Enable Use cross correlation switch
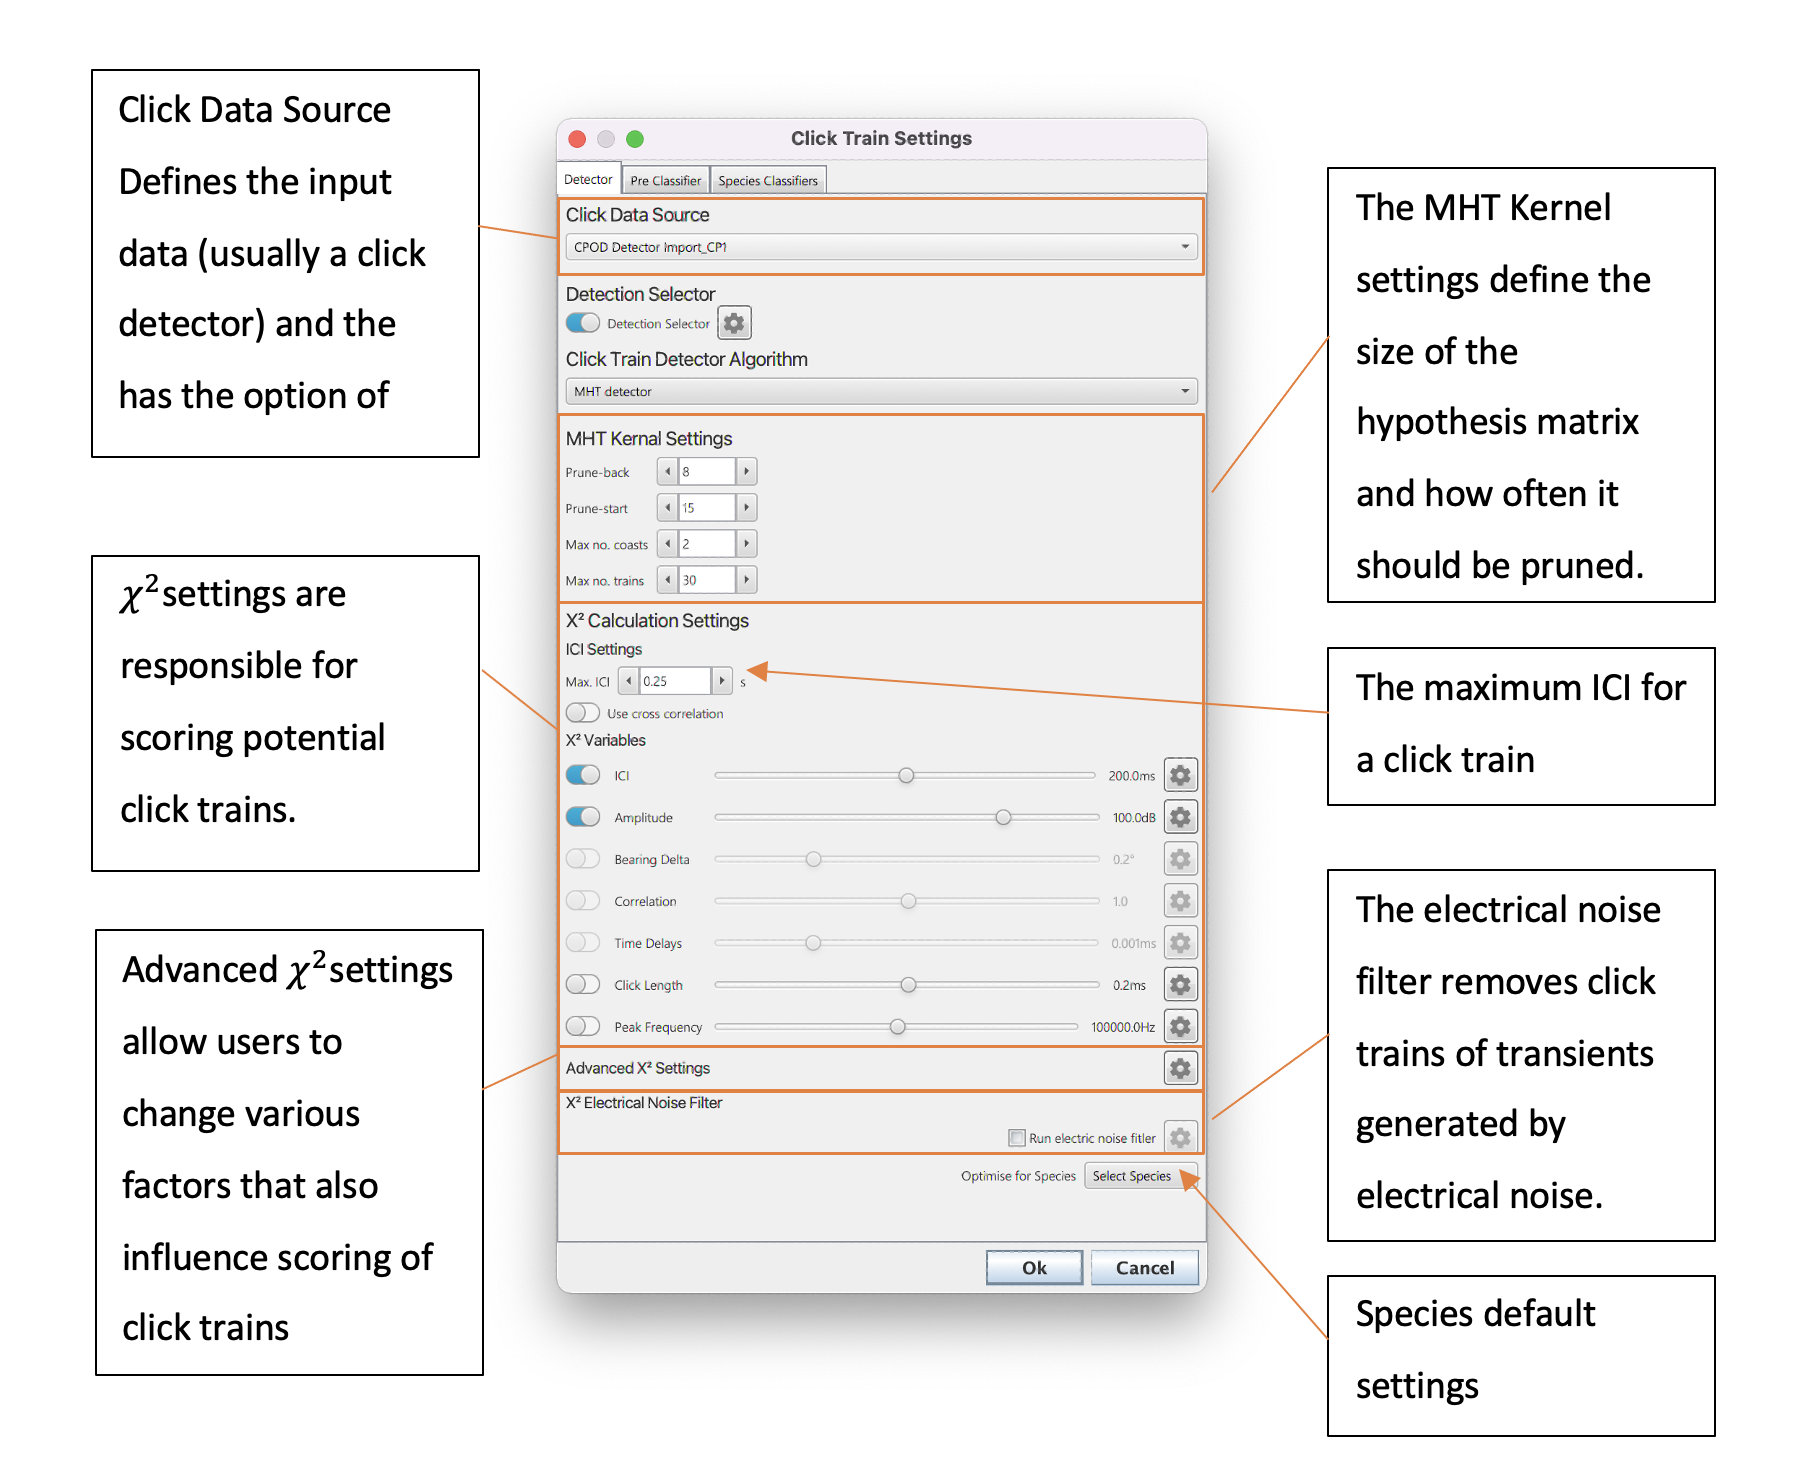Image resolution: width=1806 pixels, height=1478 pixels. pyautogui.click(x=583, y=713)
